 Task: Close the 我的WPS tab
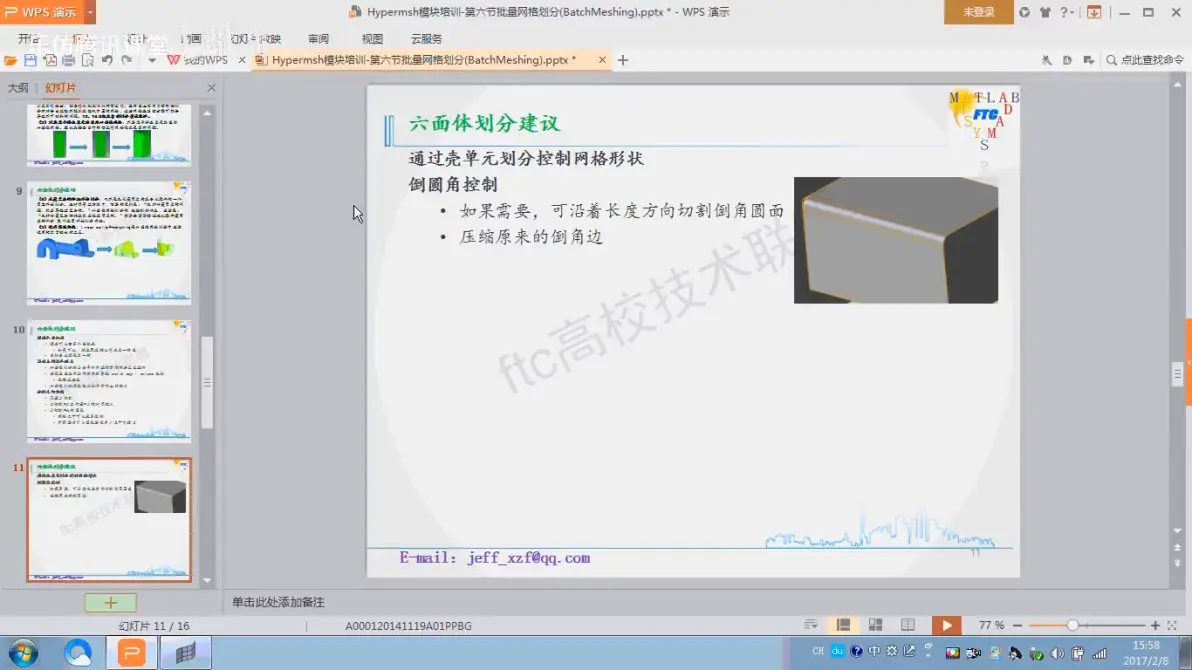click(x=242, y=60)
